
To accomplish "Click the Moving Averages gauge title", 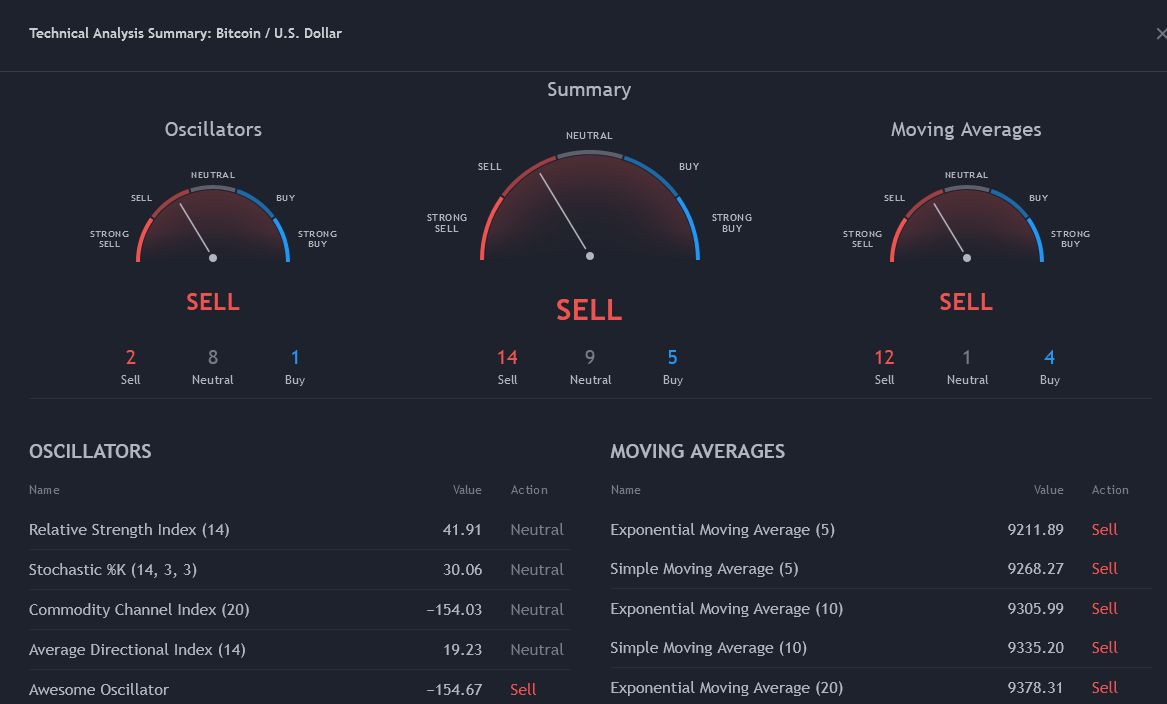I will tap(966, 129).
